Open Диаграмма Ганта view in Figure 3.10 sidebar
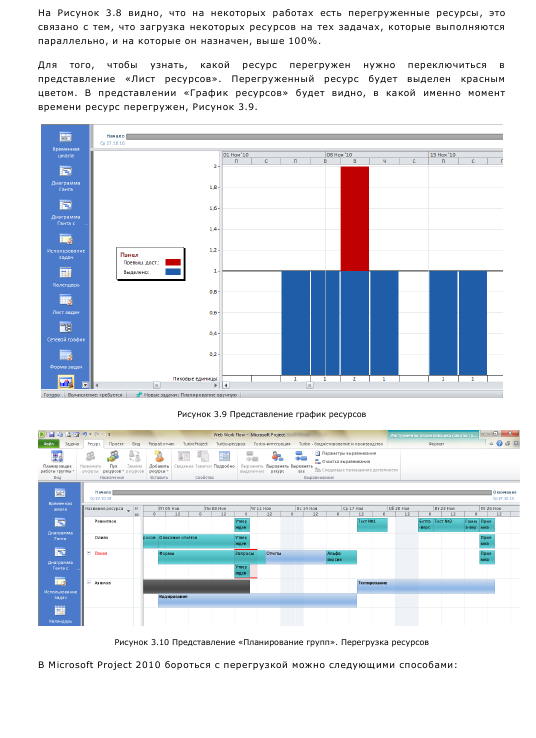The width and height of the screenshot is (536, 738). pos(60,529)
